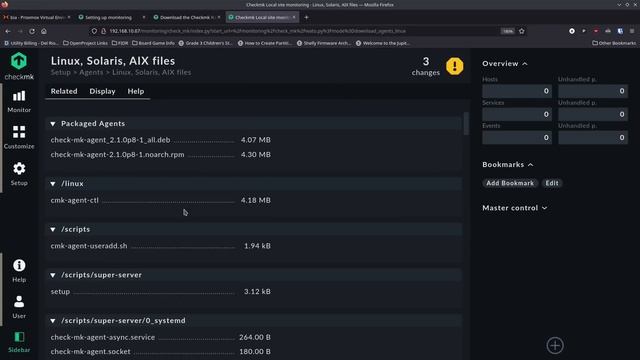Open Board Game Info bookmark folder
This screenshot has height=360, width=640.
point(153,43)
